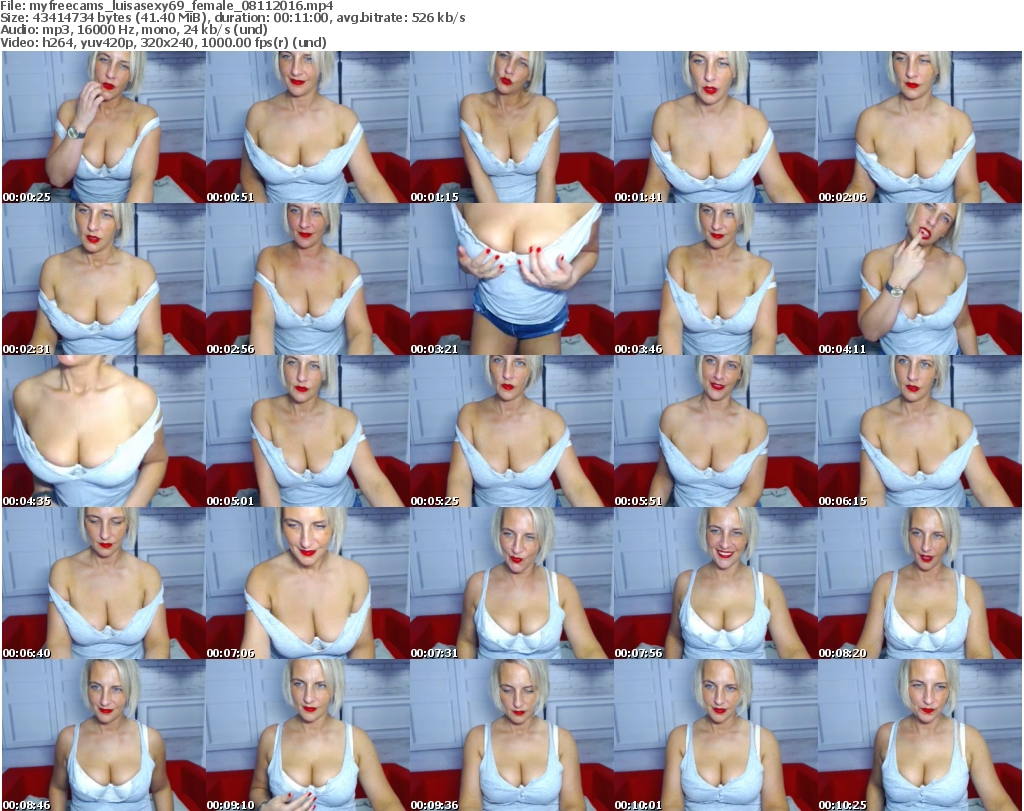Select the thumbnail stamped 00:05:01
1024x811 pixels.
[x=308, y=432]
